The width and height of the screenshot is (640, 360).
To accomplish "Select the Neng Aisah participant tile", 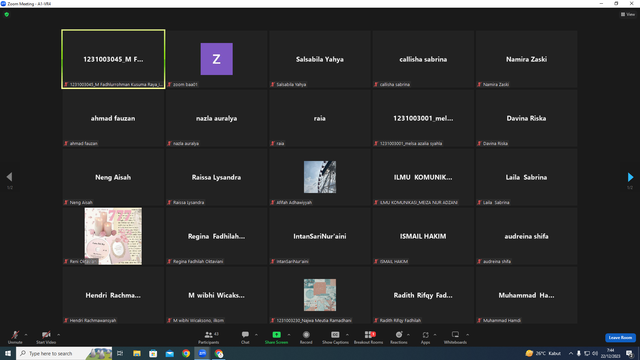I will pos(113,177).
